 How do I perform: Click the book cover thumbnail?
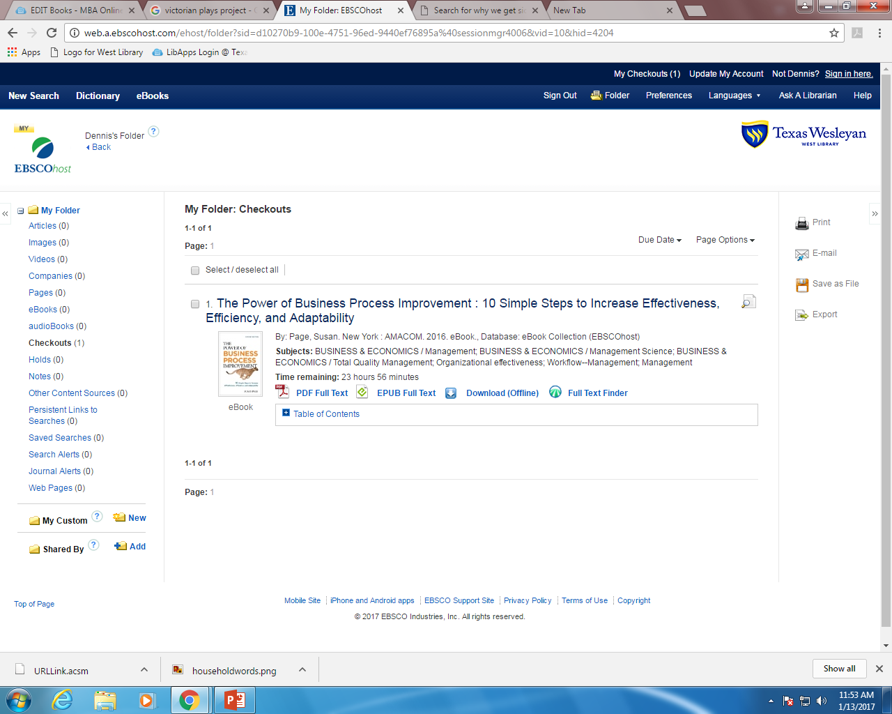[240, 364]
